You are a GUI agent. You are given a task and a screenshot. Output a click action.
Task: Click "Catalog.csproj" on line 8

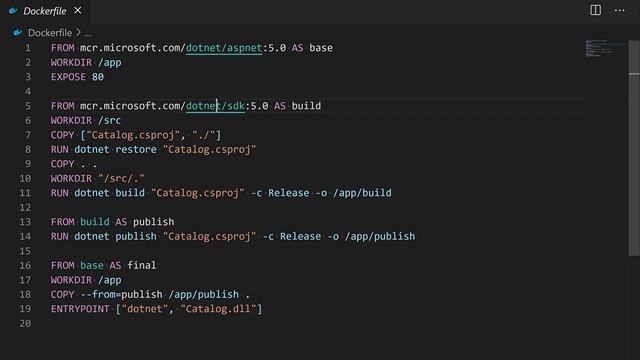coord(209,149)
